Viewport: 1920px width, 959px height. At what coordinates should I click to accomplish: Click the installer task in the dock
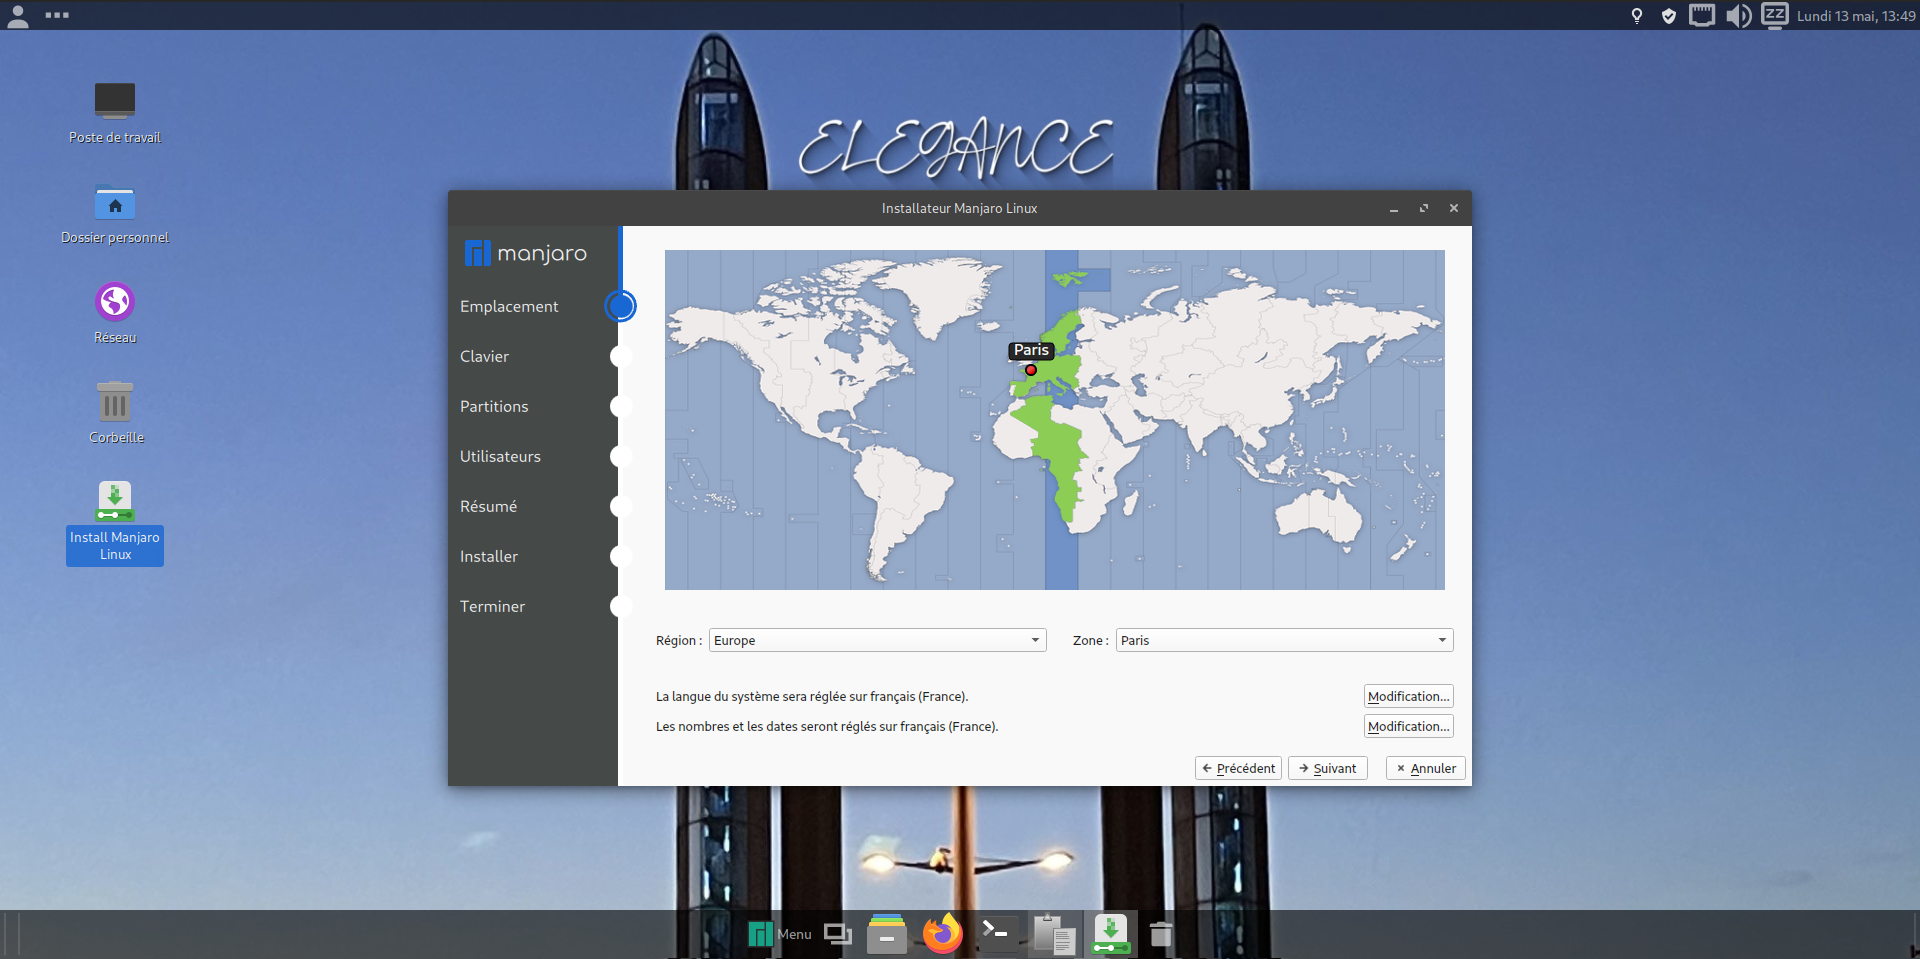point(1110,934)
